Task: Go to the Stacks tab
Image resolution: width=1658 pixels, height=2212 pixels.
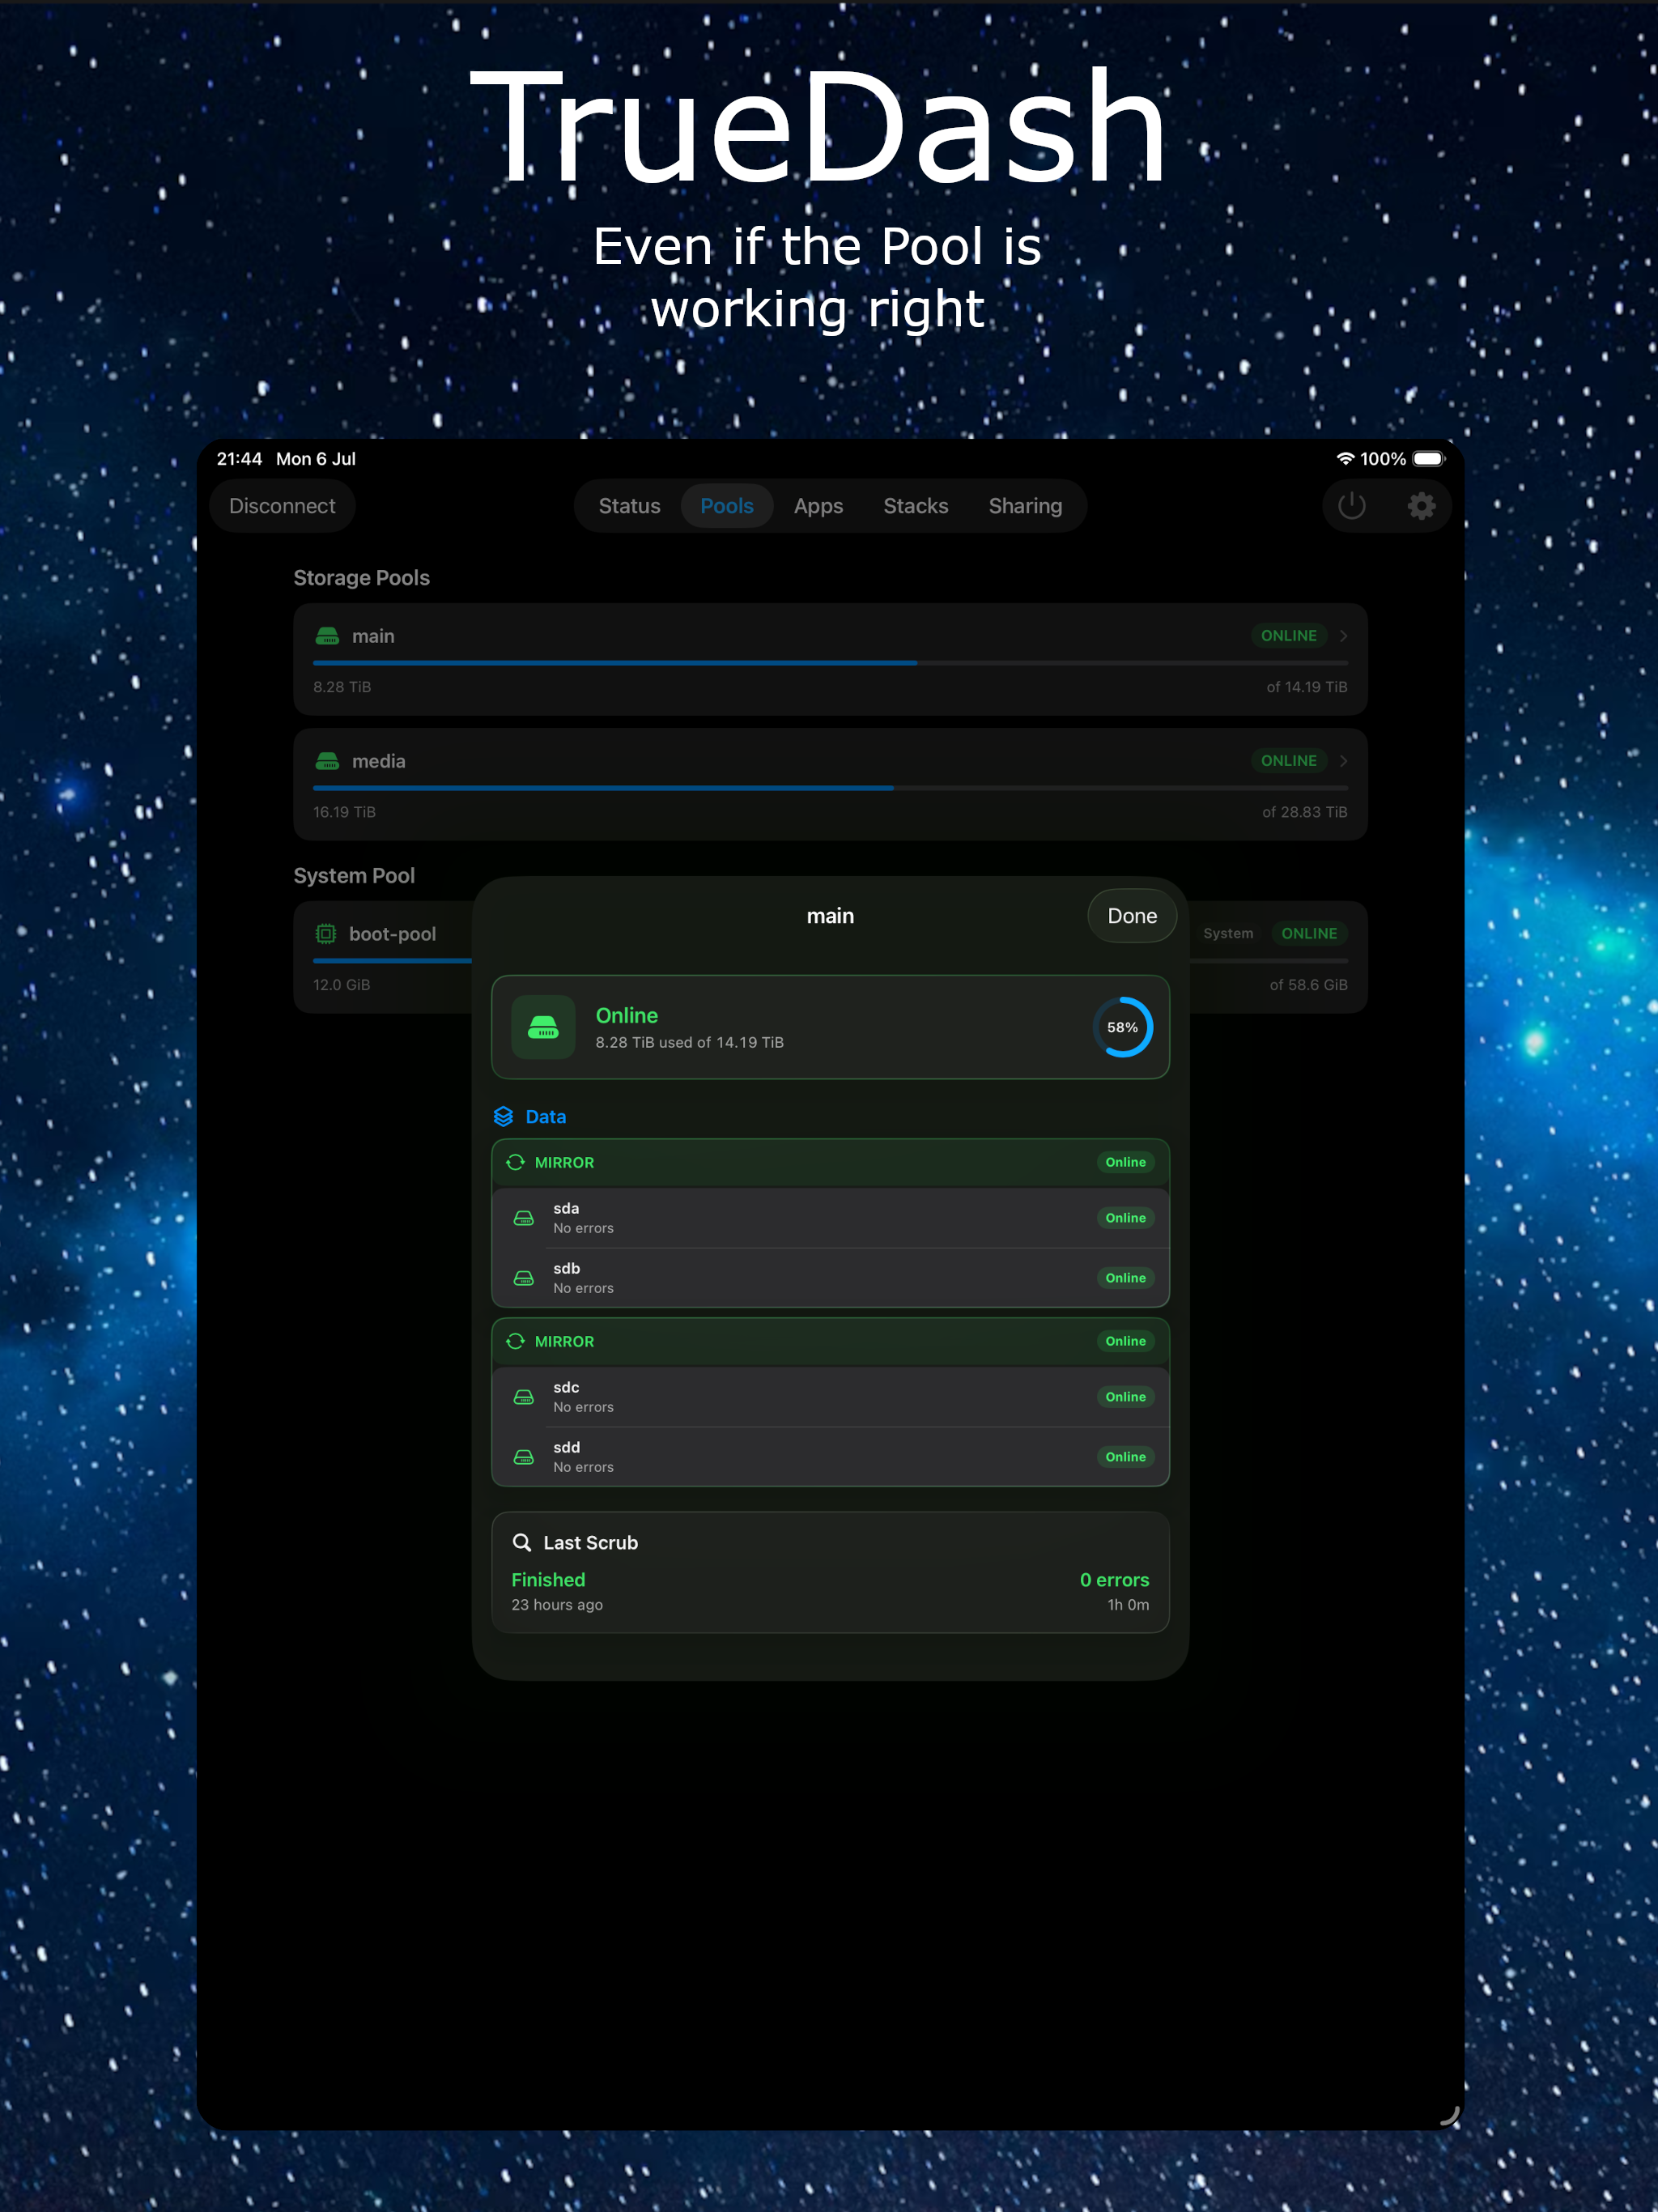Action: pyautogui.click(x=915, y=506)
